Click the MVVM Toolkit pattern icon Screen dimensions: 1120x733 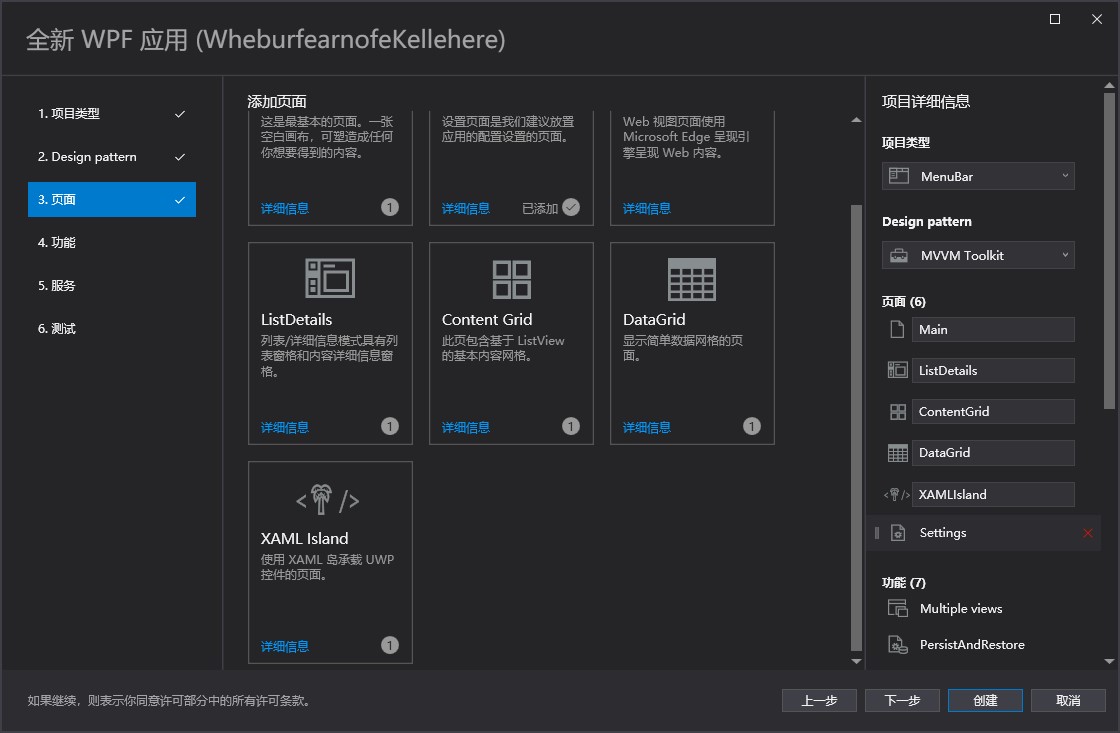[899, 255]
